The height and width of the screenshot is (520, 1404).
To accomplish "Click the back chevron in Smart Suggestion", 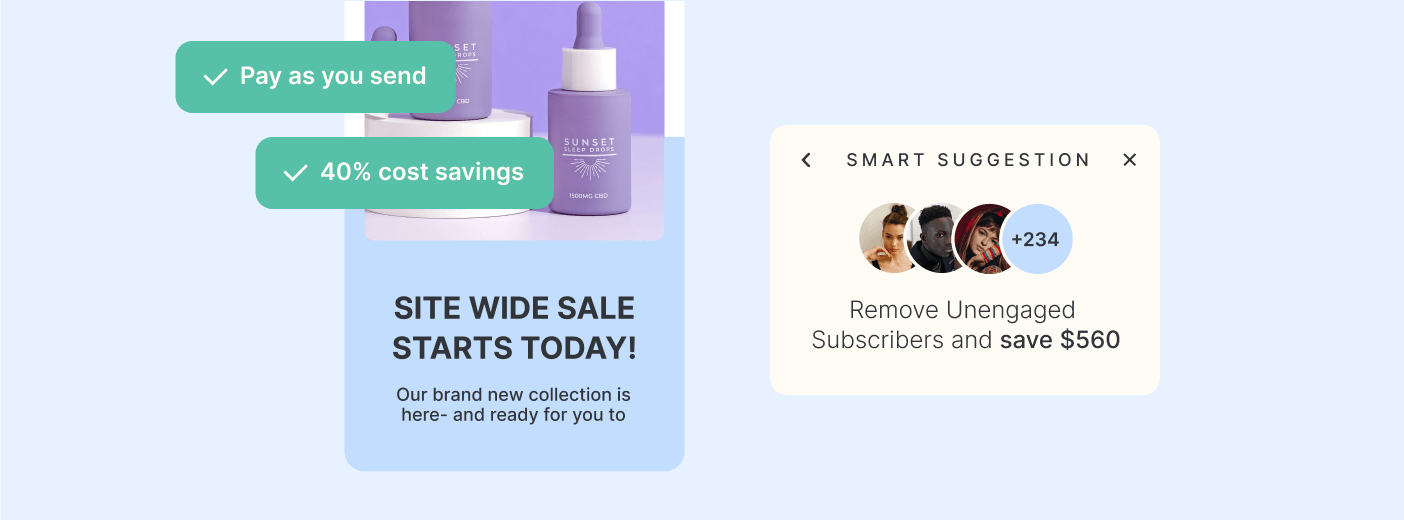I will click(806, 160).
